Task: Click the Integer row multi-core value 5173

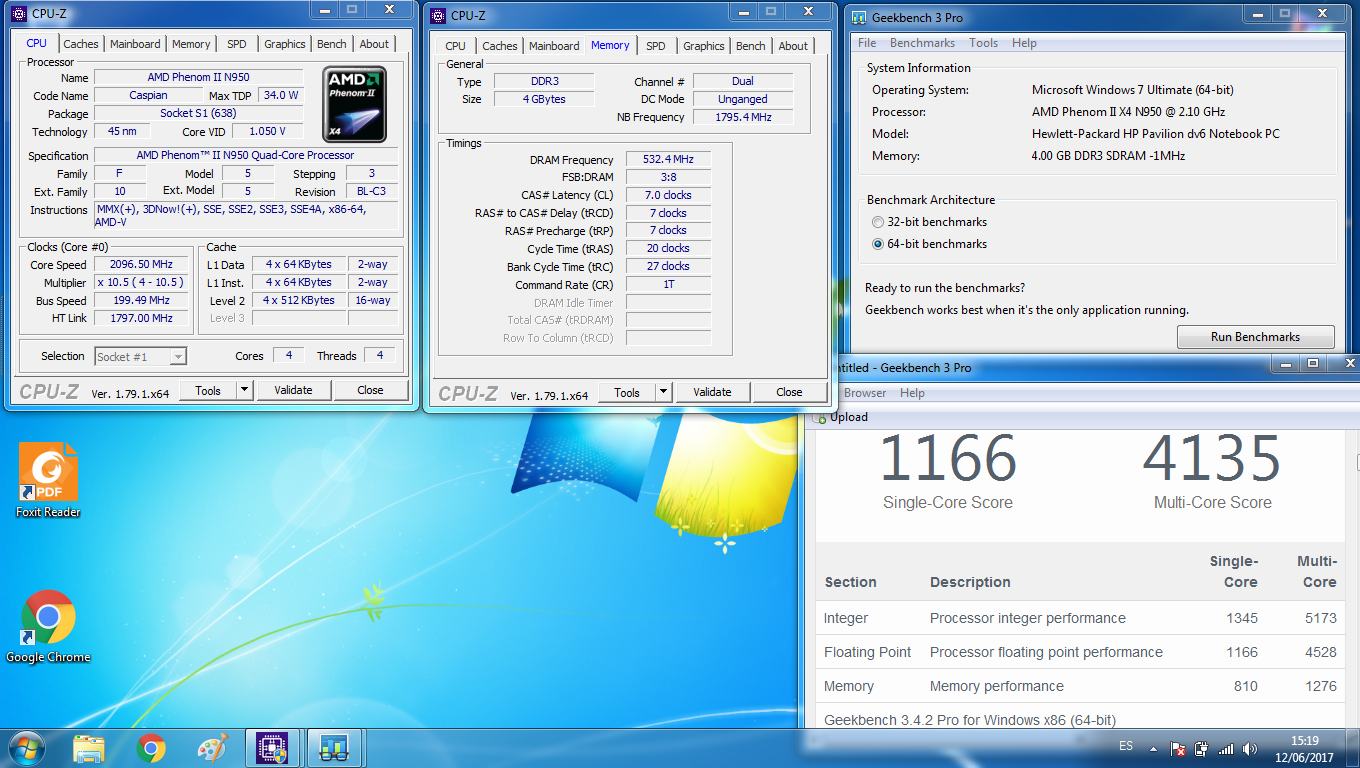Action: [1320, 618]
